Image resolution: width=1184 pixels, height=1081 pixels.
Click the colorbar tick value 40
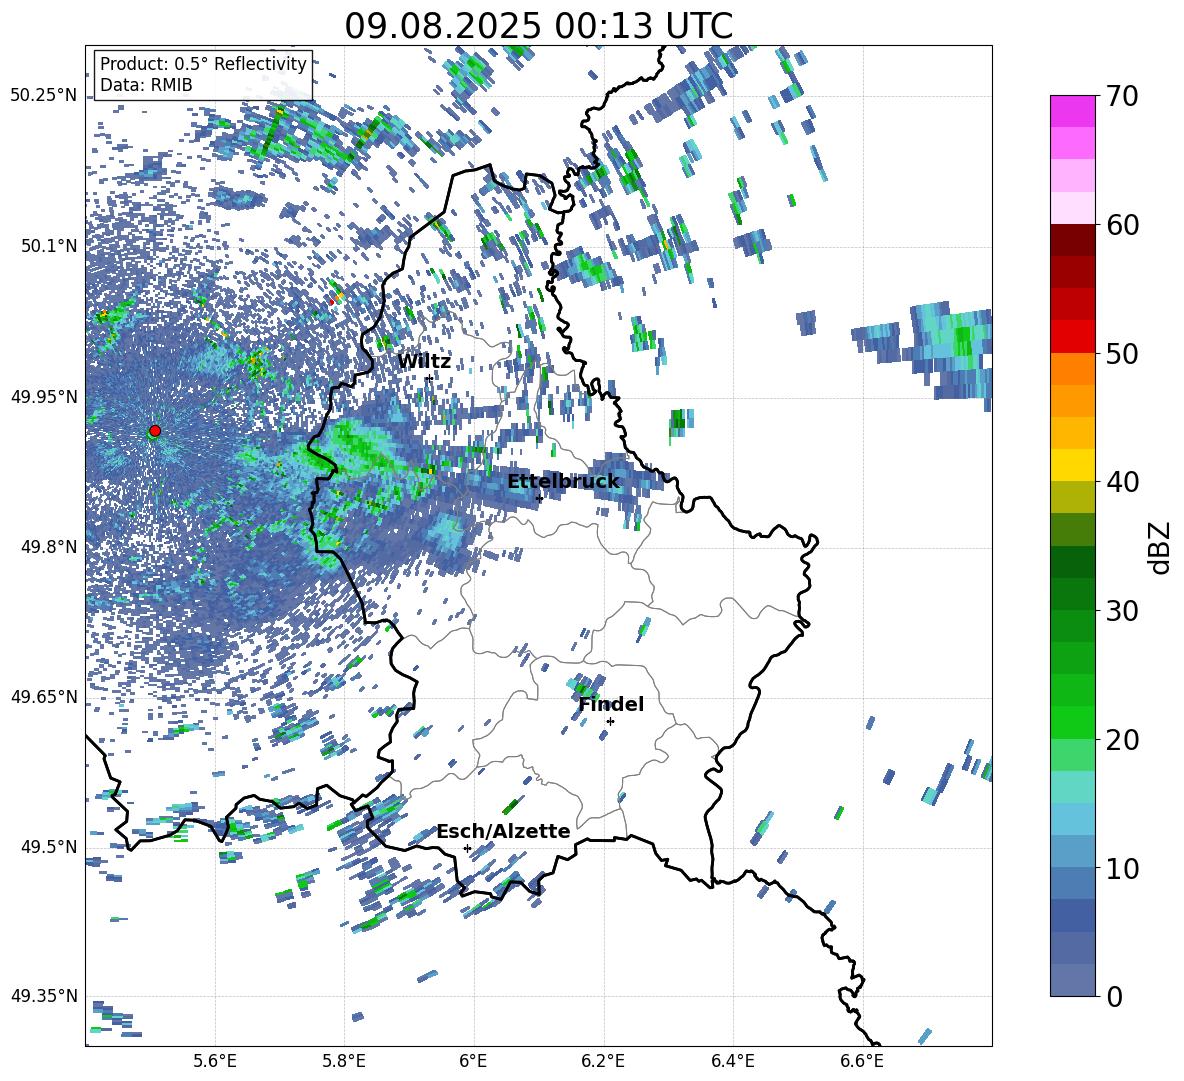click(x=1121, y=482)
